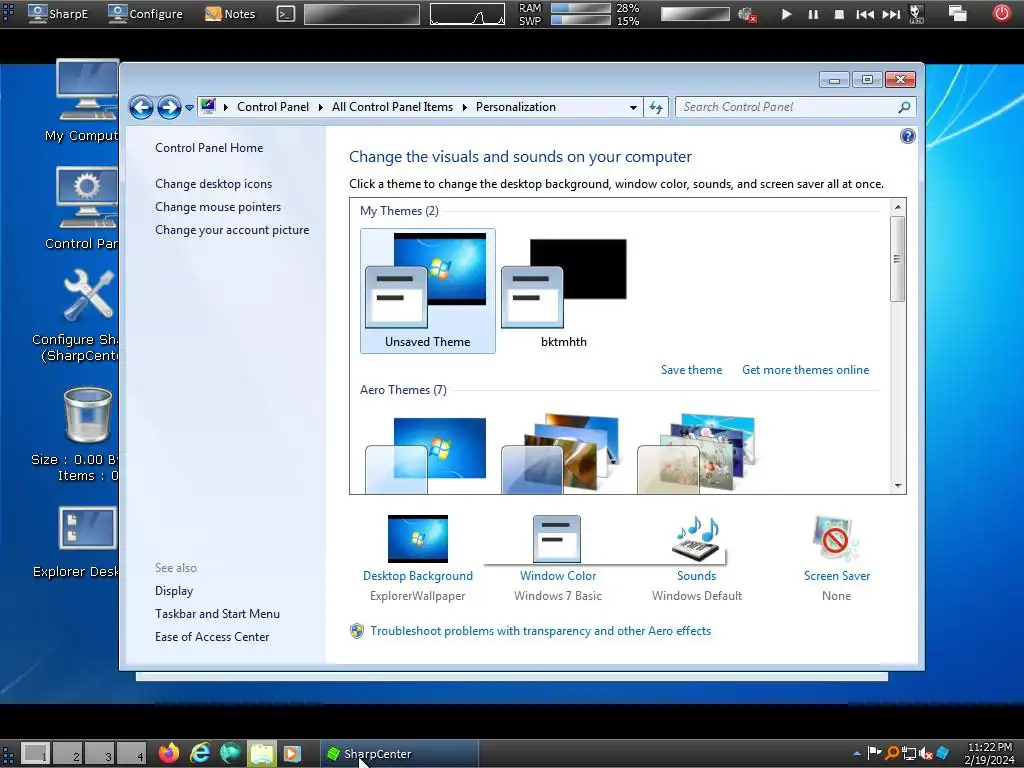Screen dimensions: 1024x768
Task: Click the RAM usage bar
Action: (x=581, y=8)
